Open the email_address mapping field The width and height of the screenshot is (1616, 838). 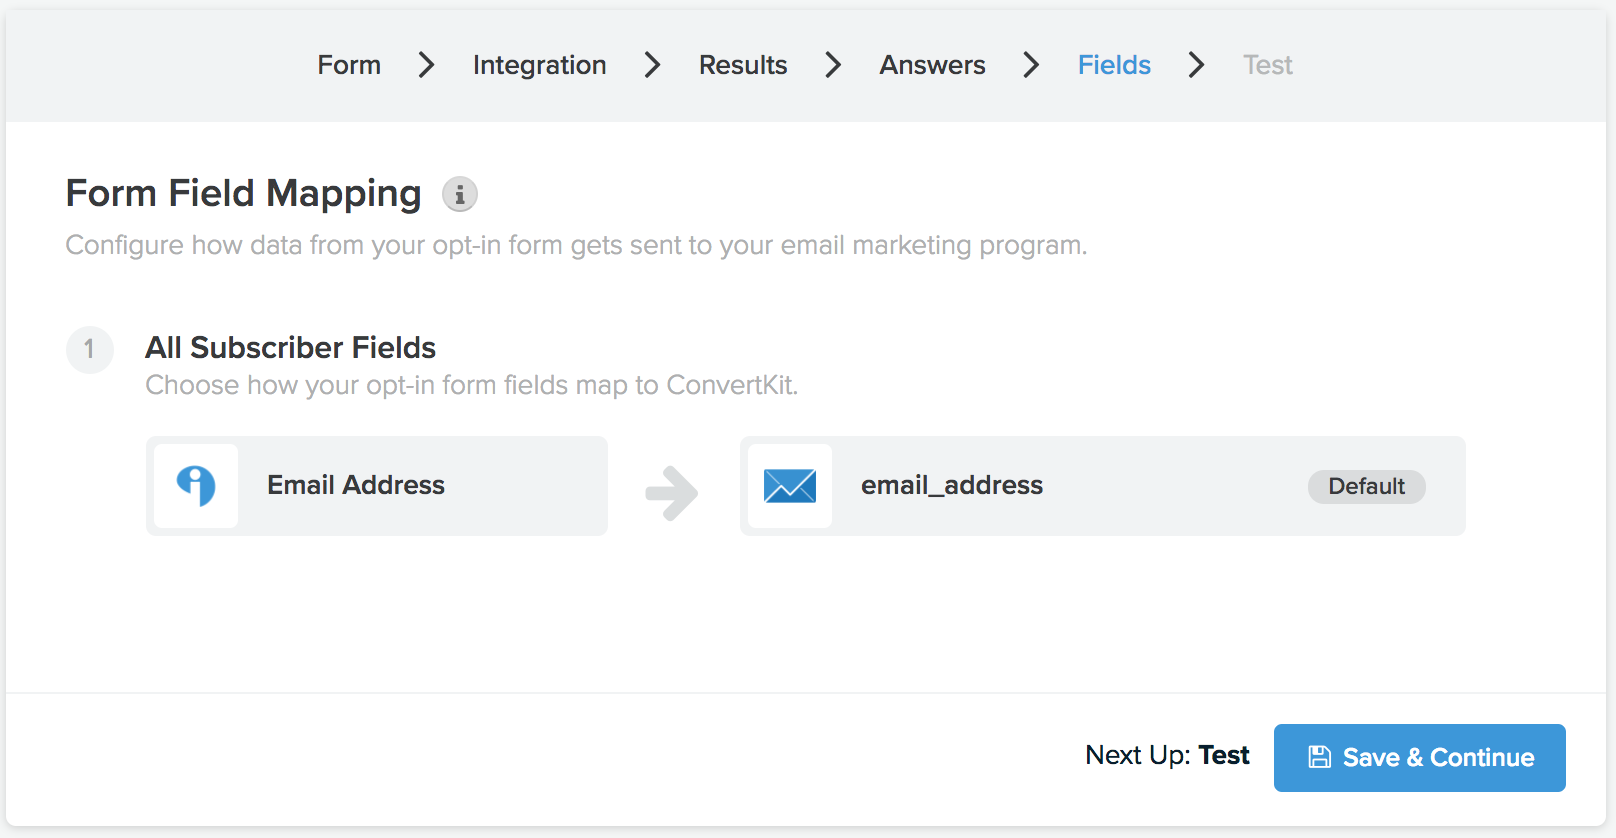[x=1103, y=486]
